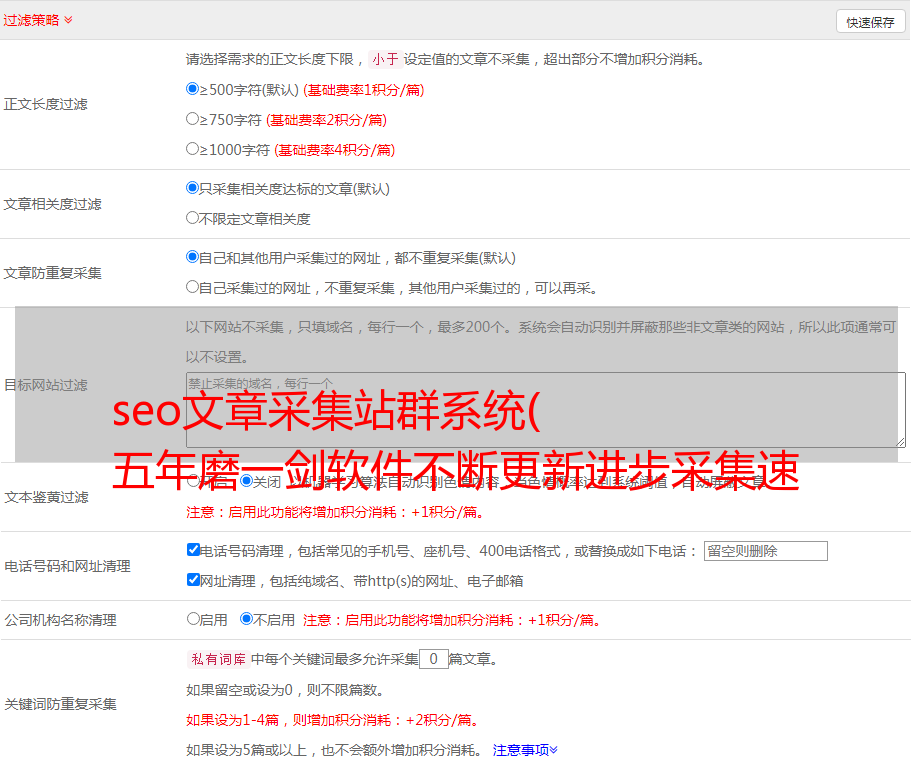Viewport: 912px width, 768px height.
Task: Click the 快速保存 button
Action: [869, 22]
